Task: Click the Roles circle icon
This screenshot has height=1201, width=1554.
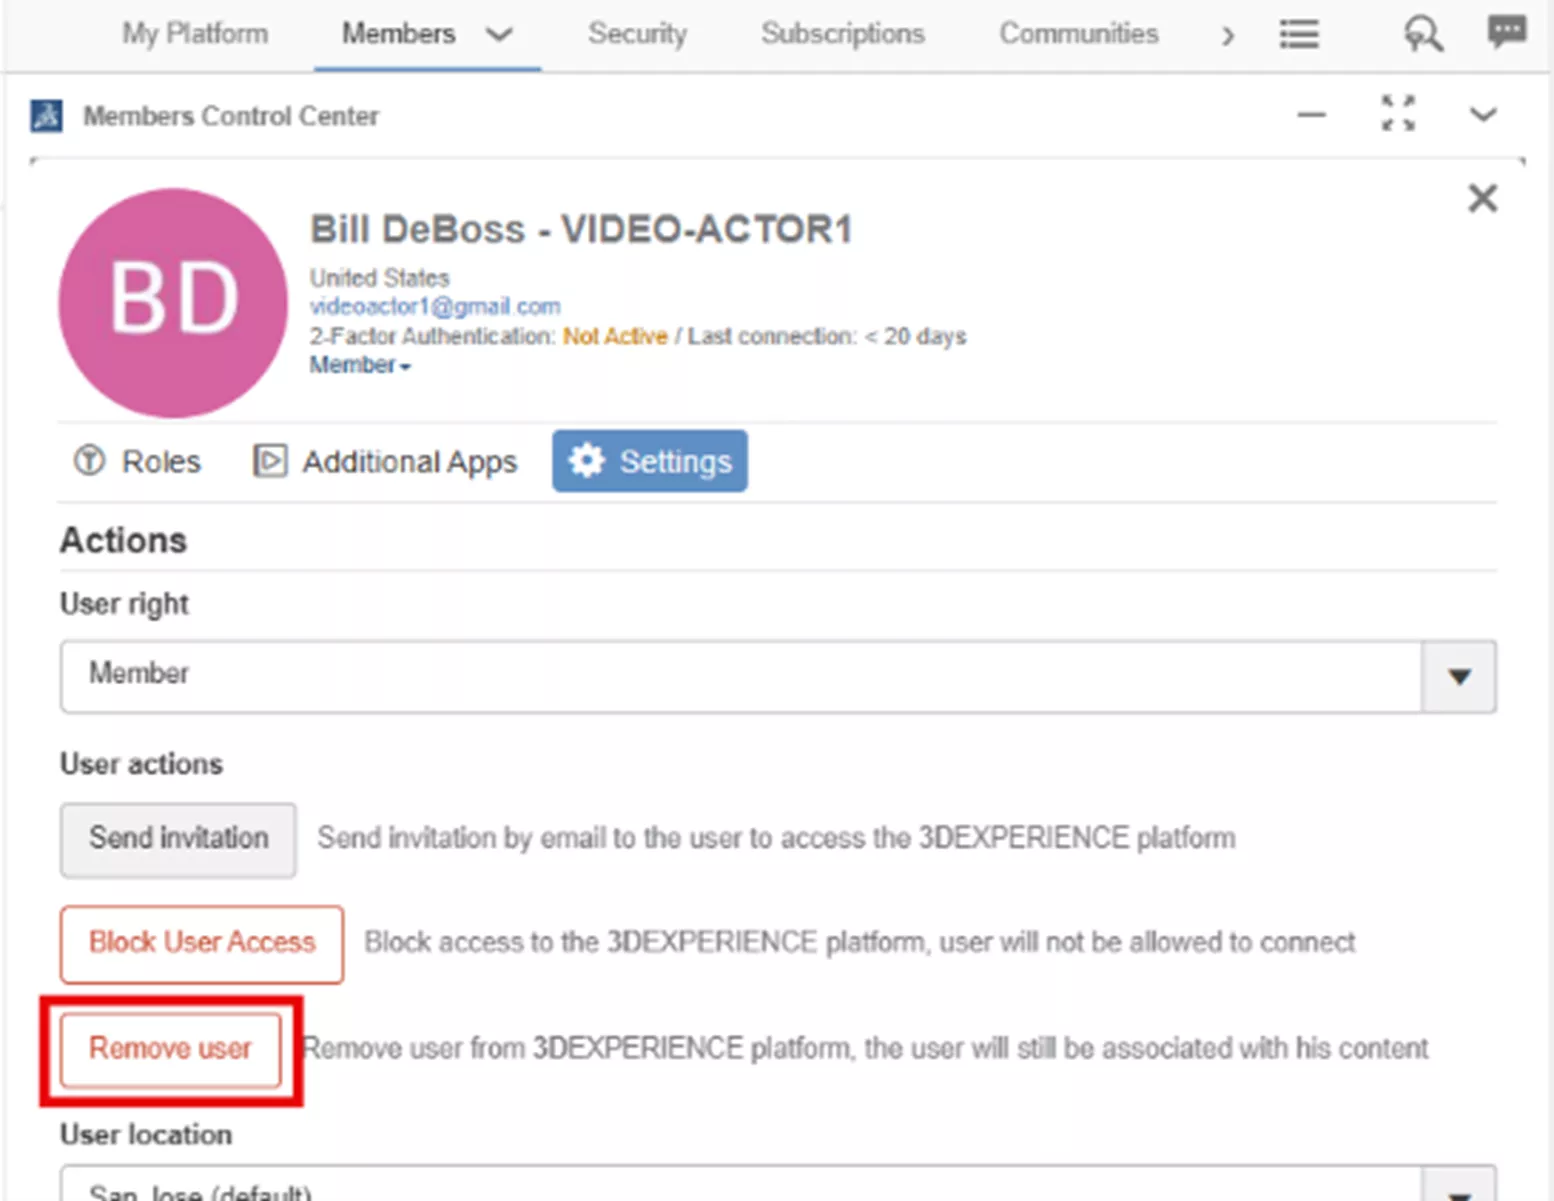Action: click(89, 460)
